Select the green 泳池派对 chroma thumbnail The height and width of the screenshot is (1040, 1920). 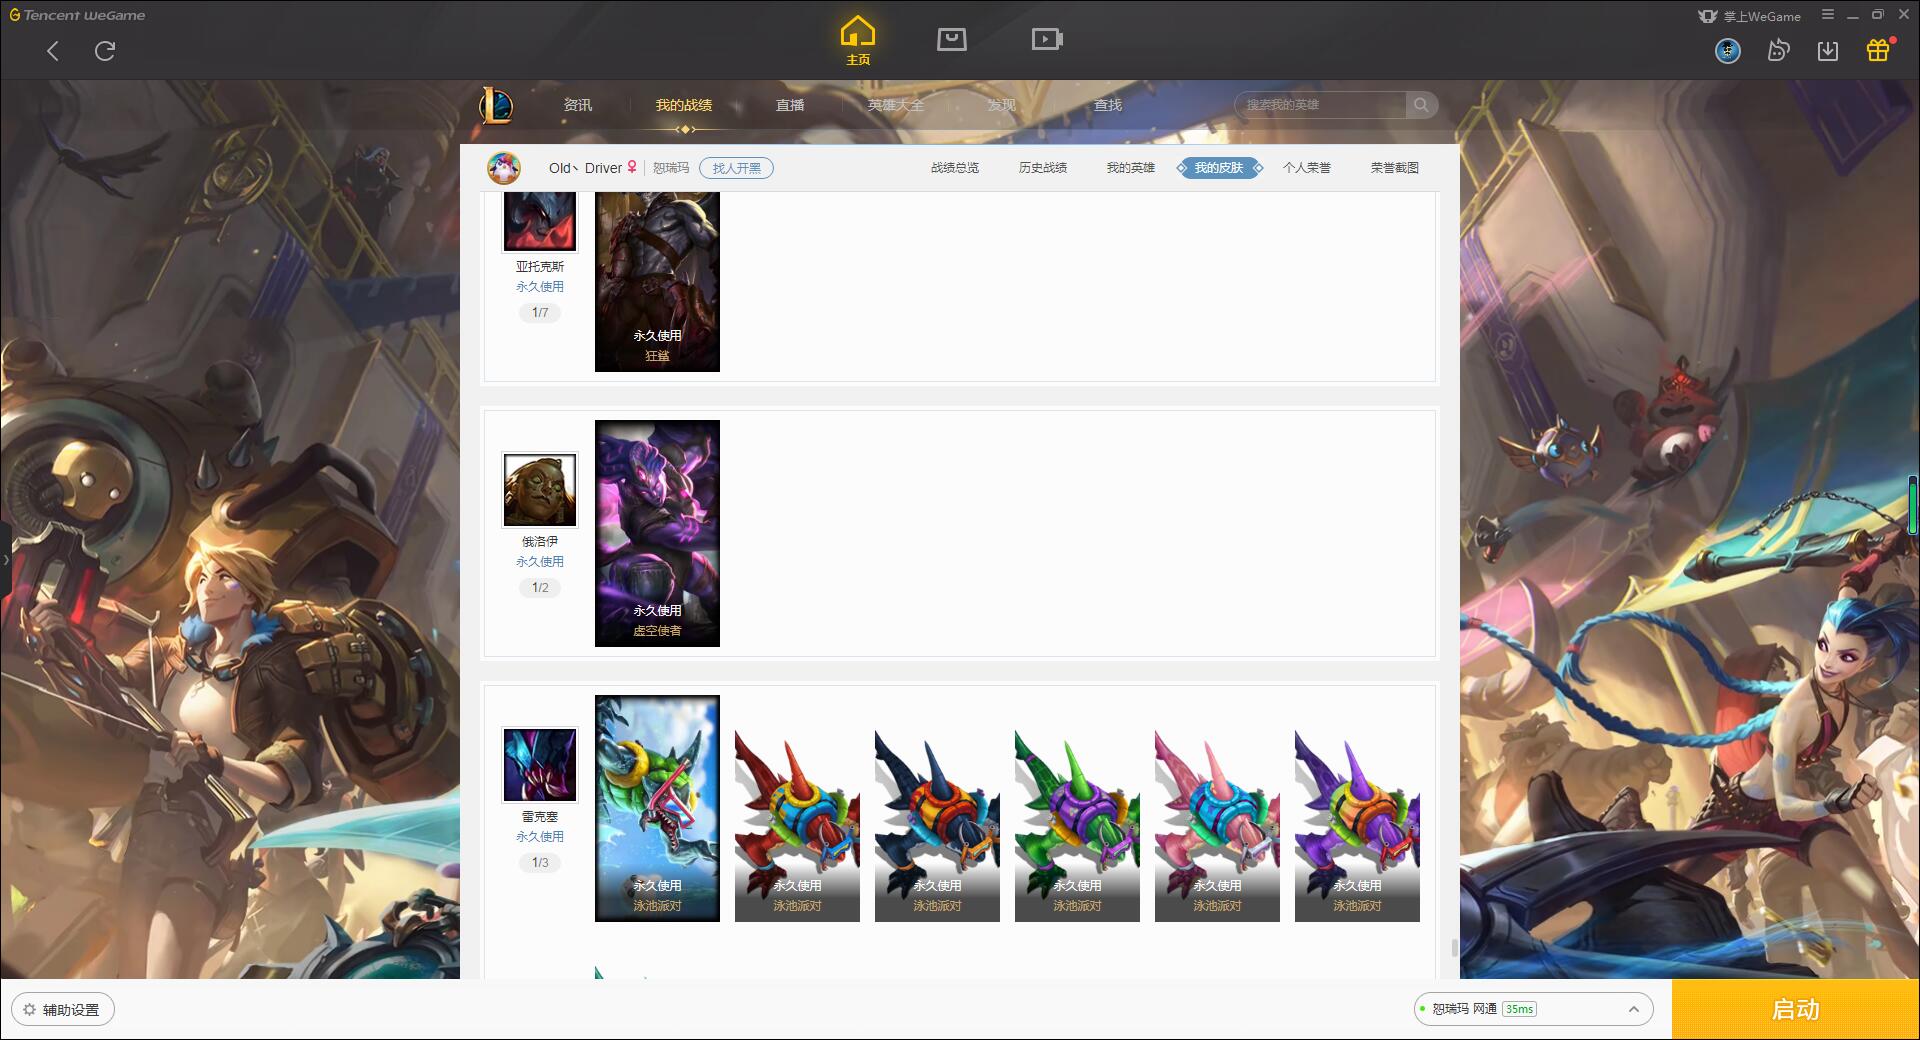(1077, 825)
